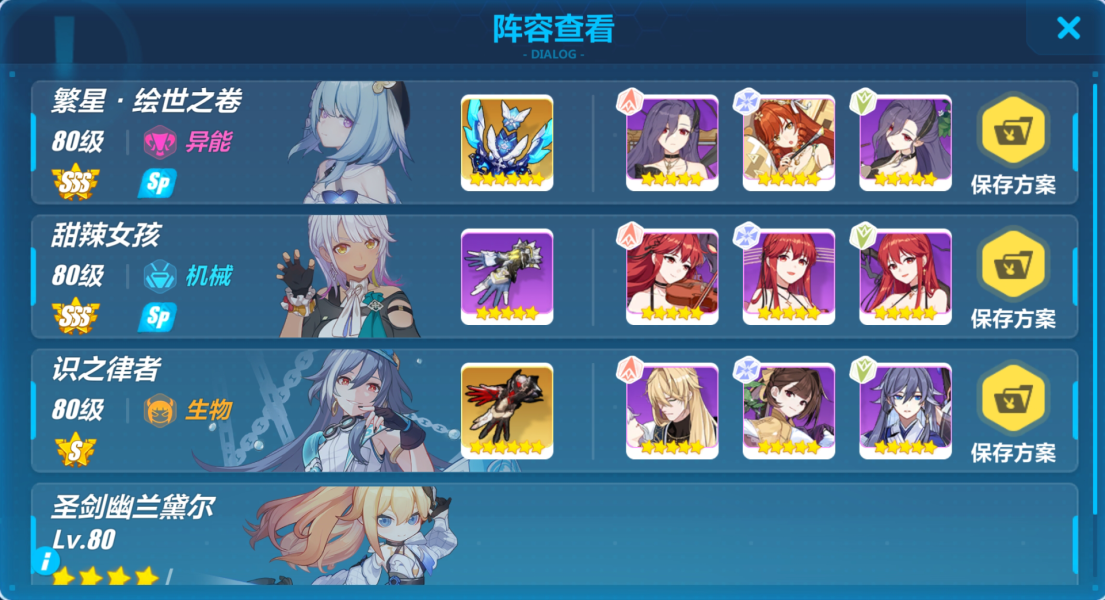
Task: Open the weapon icon for 繁星·绘世之卷
Action: (507, 143)
